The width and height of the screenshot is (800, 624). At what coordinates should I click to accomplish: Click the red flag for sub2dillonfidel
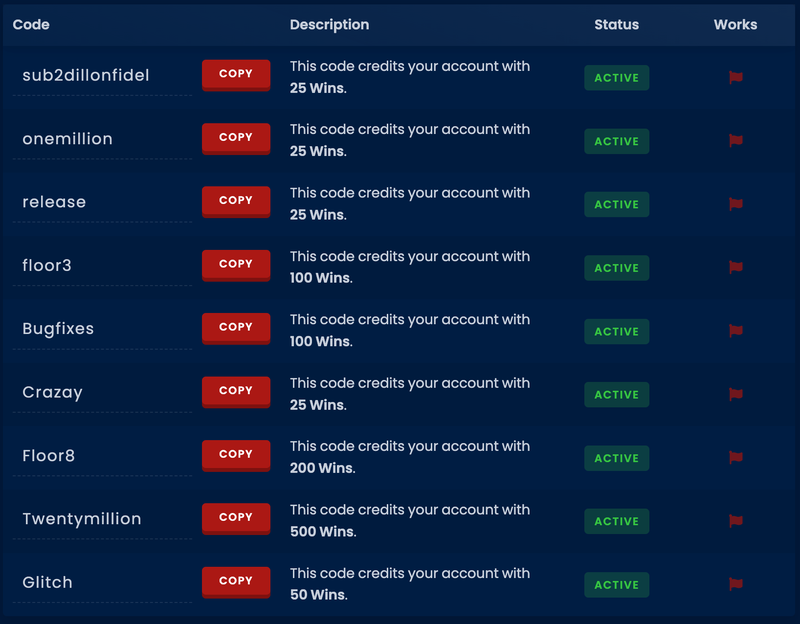736,78
